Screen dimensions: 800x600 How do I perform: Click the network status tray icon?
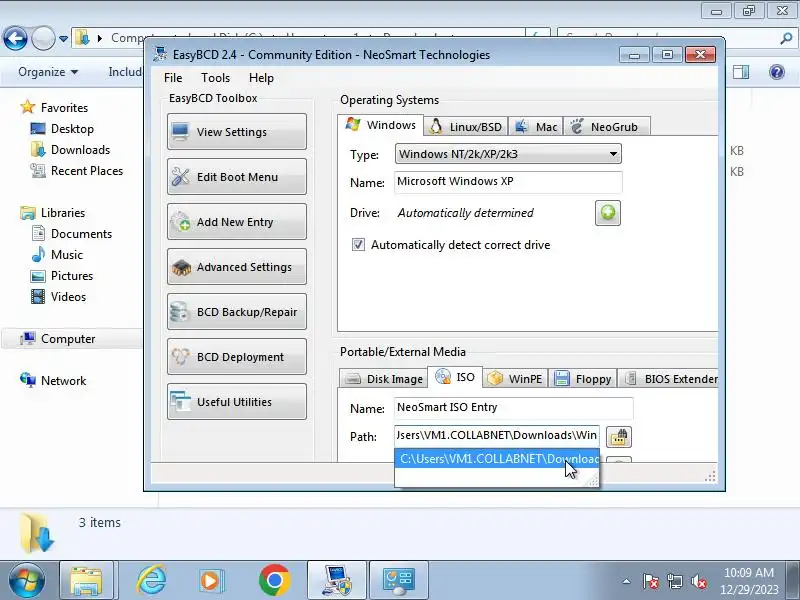point(674,581)
